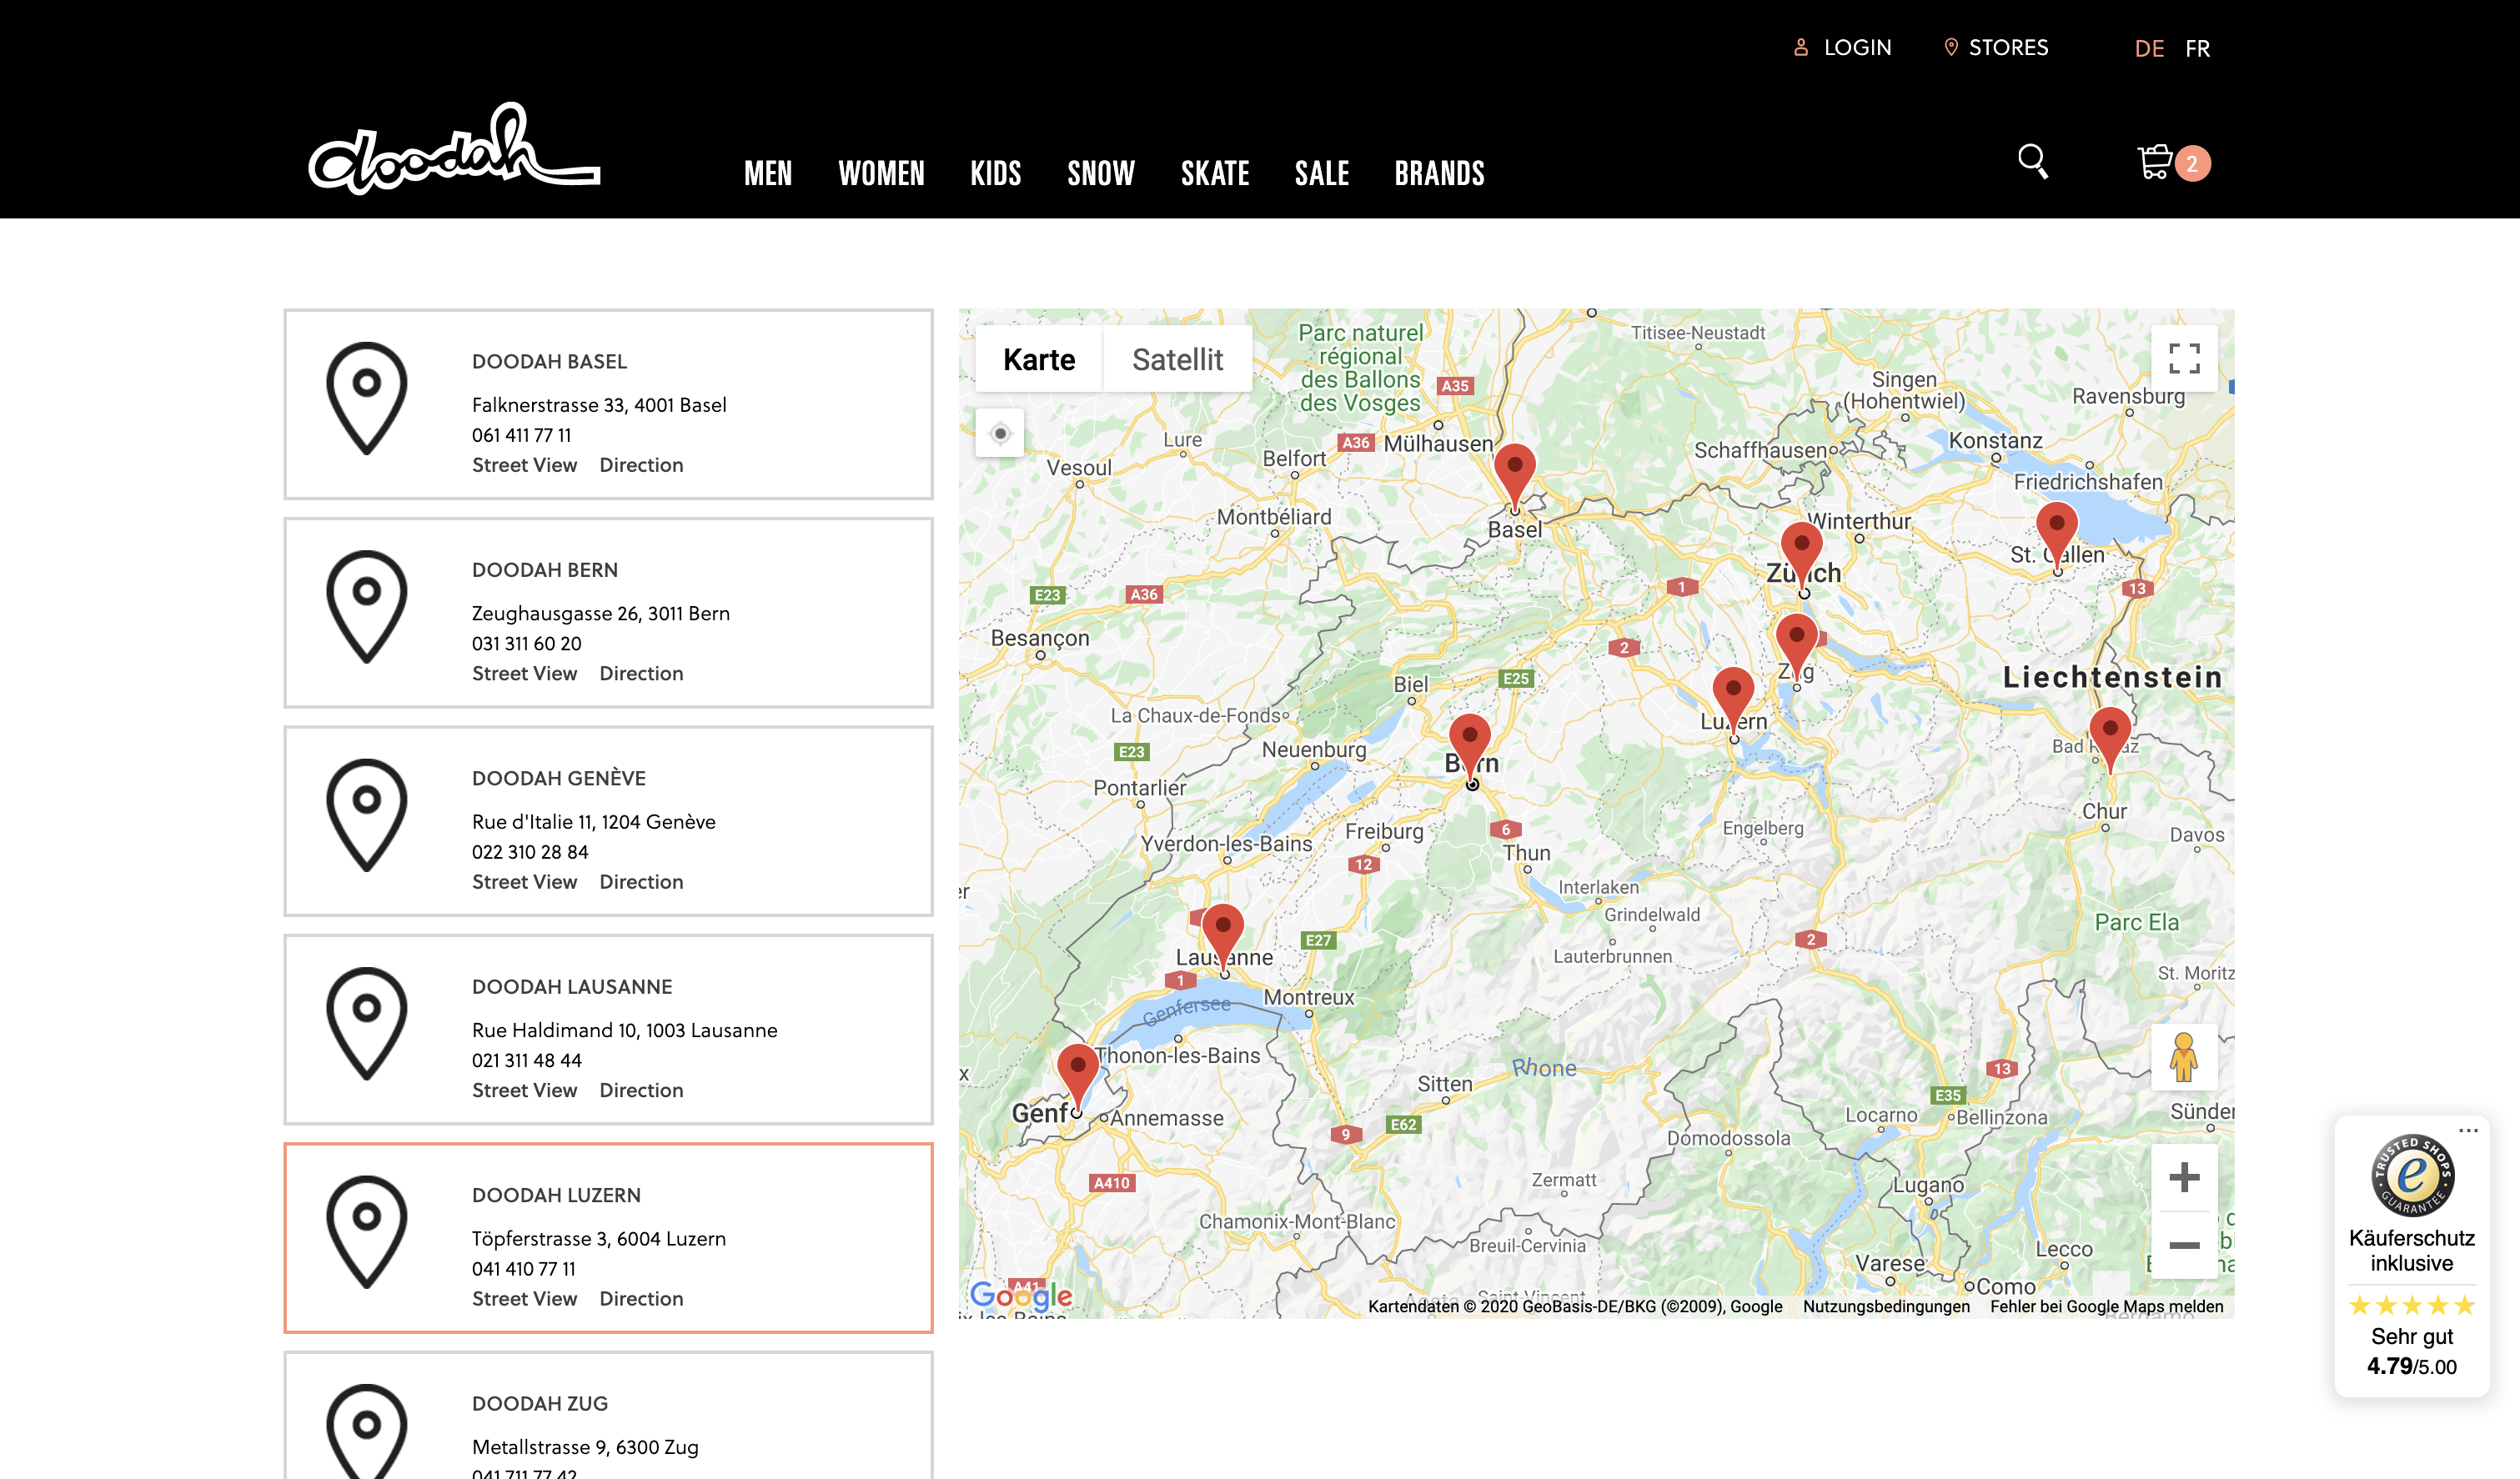Zoom in the map with plus
2520x1479 pixels.
(x=2184, y=1177)
